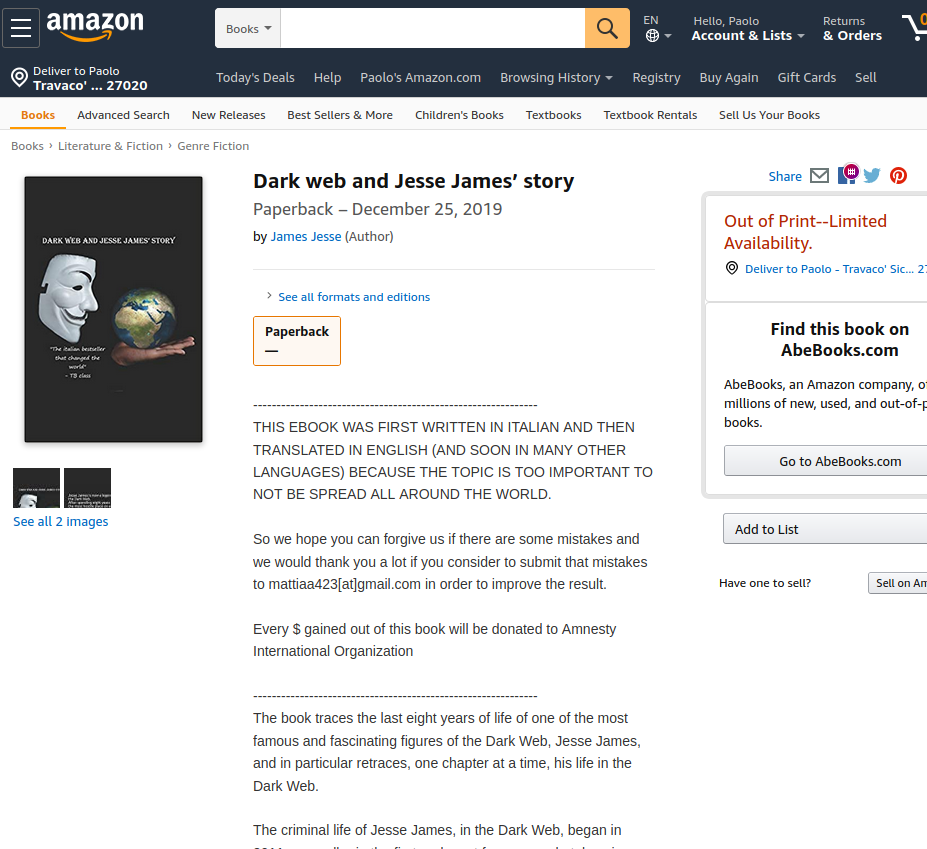Open delivery location pin for Paolo

tap(79, 78)
